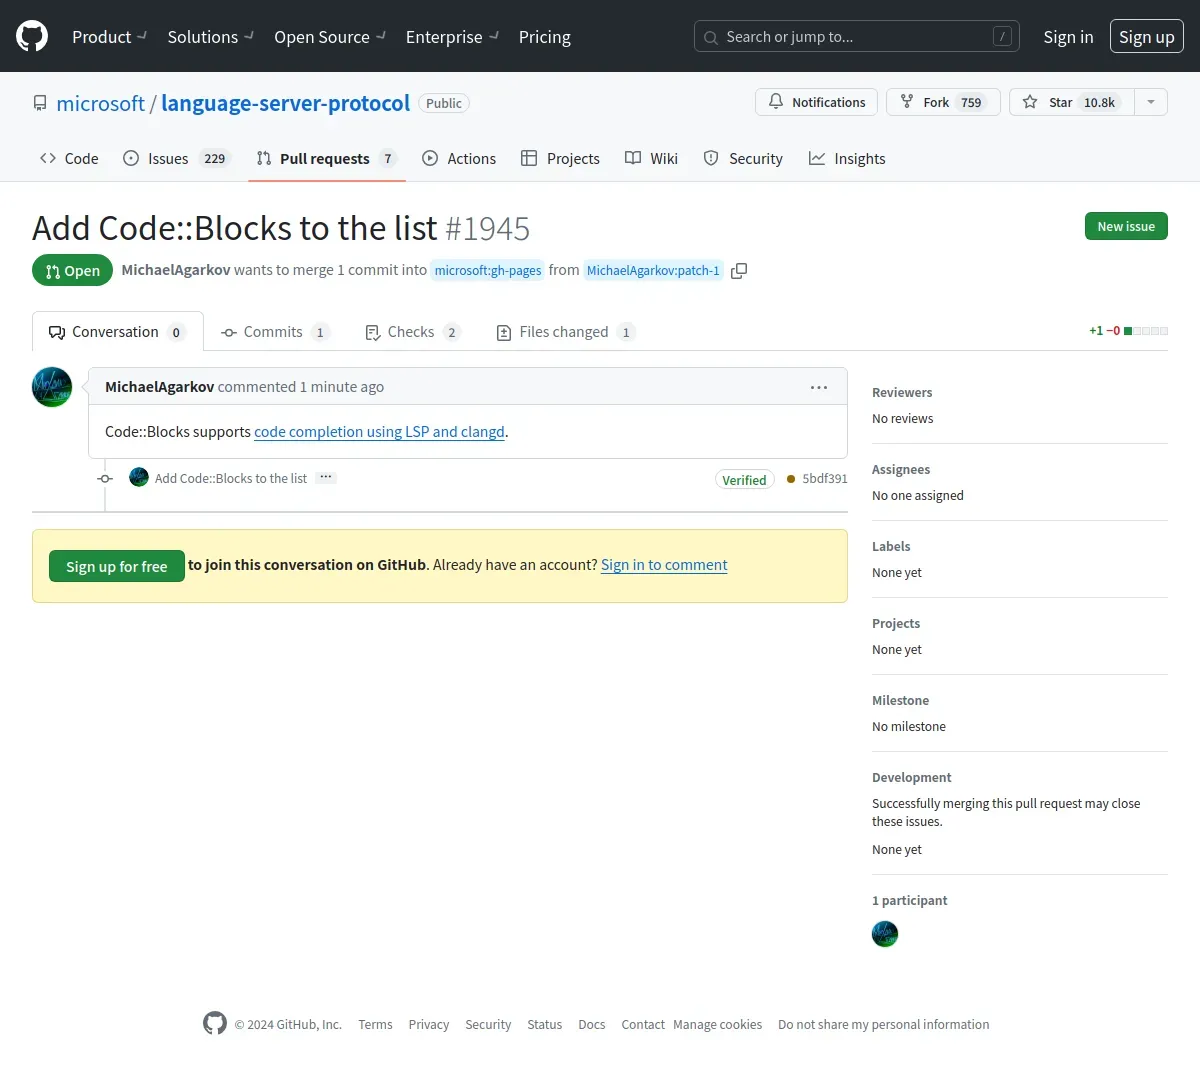The width and height of the screenshot is (1200, 1077).
Task: Open the Actions tab
Action: coord(459,158)
